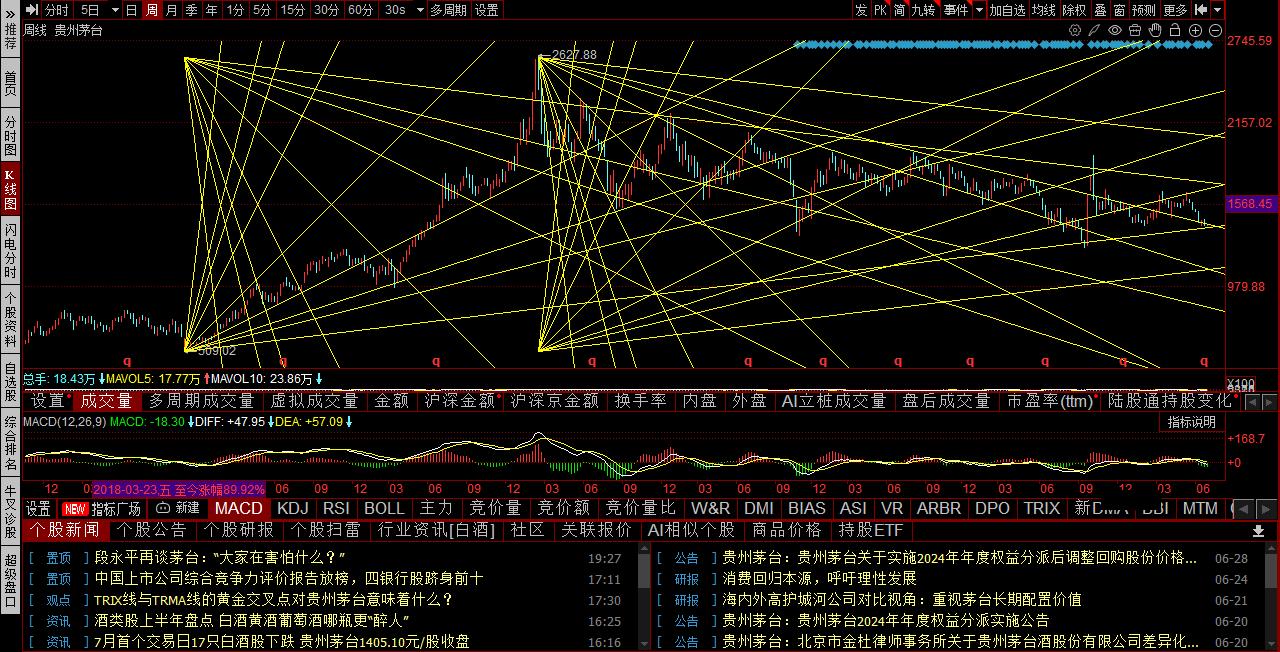Switch to 日 daily K-line
Image resolution: width=1280 pixels, height=652 pixels.
(x=131, y=9)
